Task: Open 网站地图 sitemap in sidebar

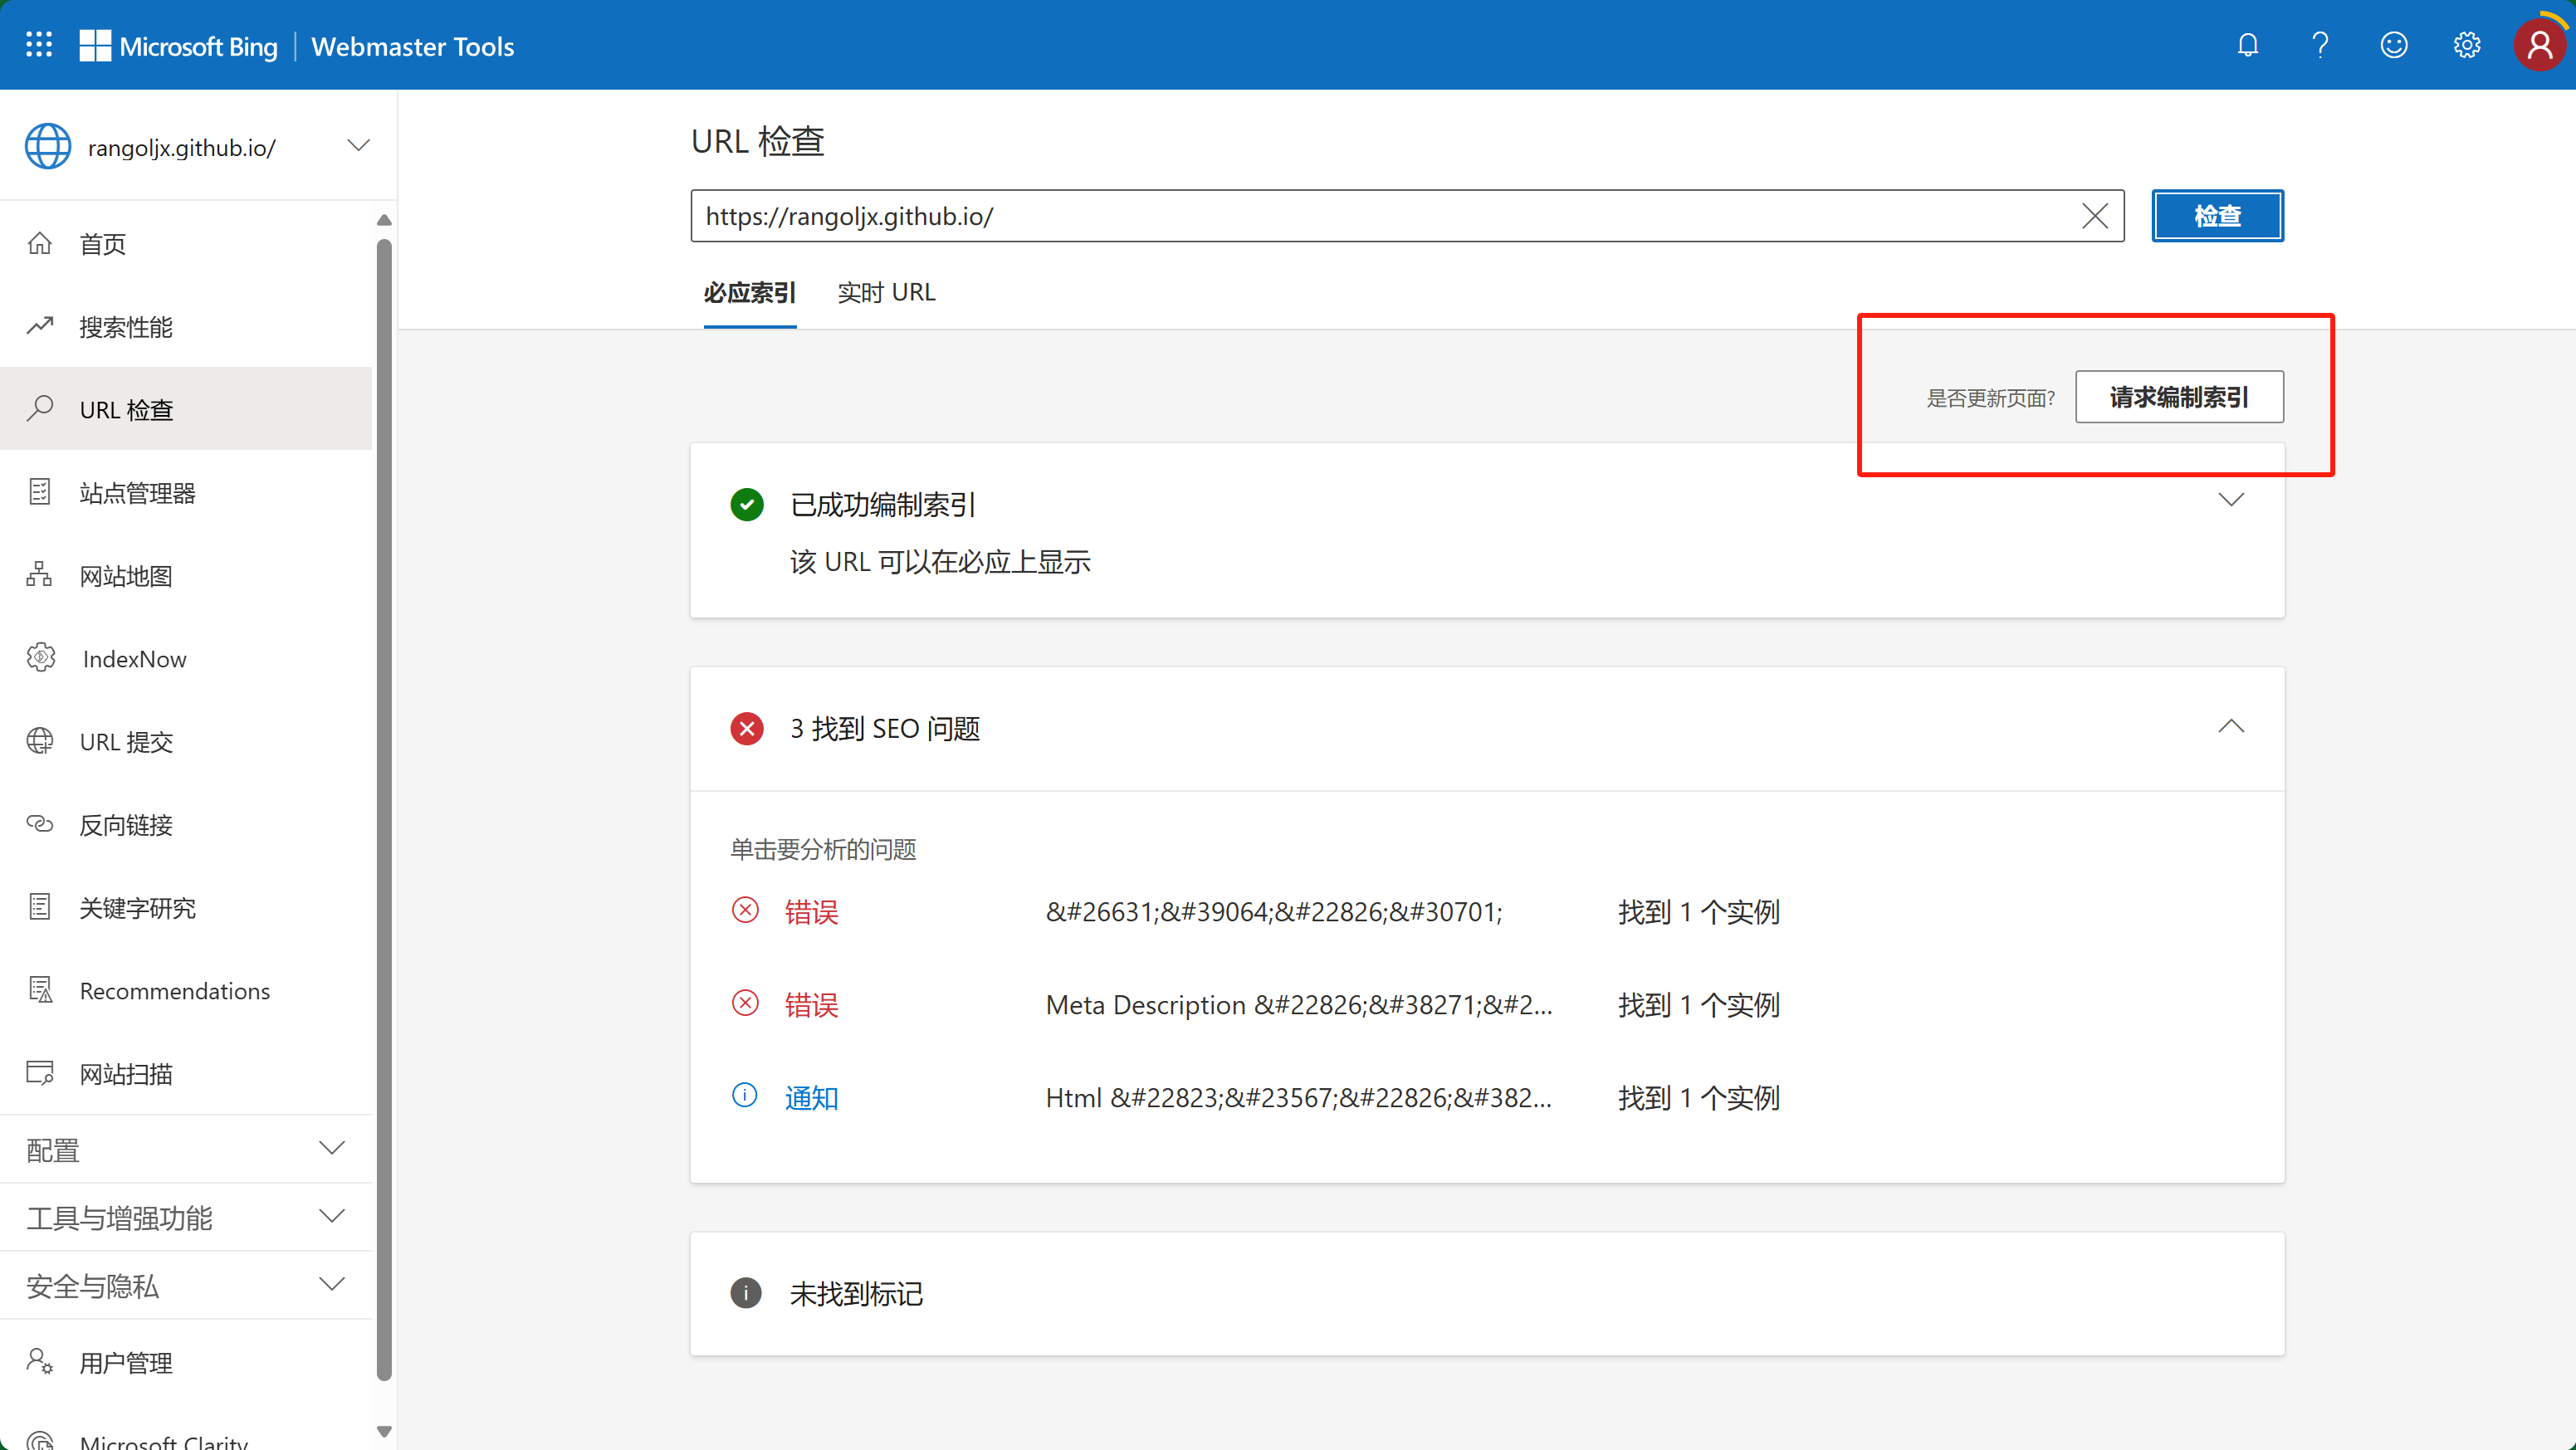Action: coord(126,576)
